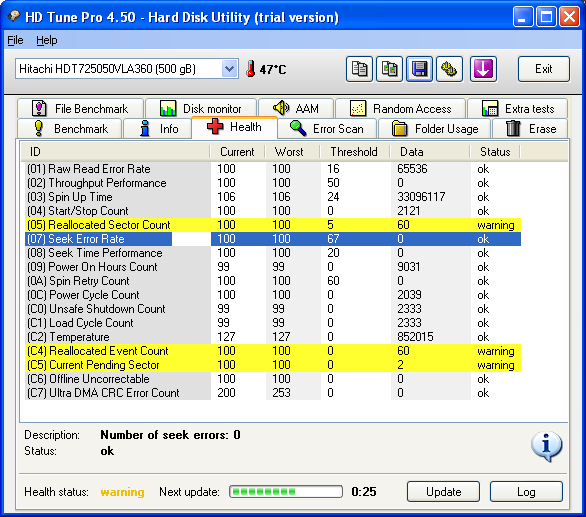
Task: Click the purple down-arrow tray icon
Action: click(483, 69)
